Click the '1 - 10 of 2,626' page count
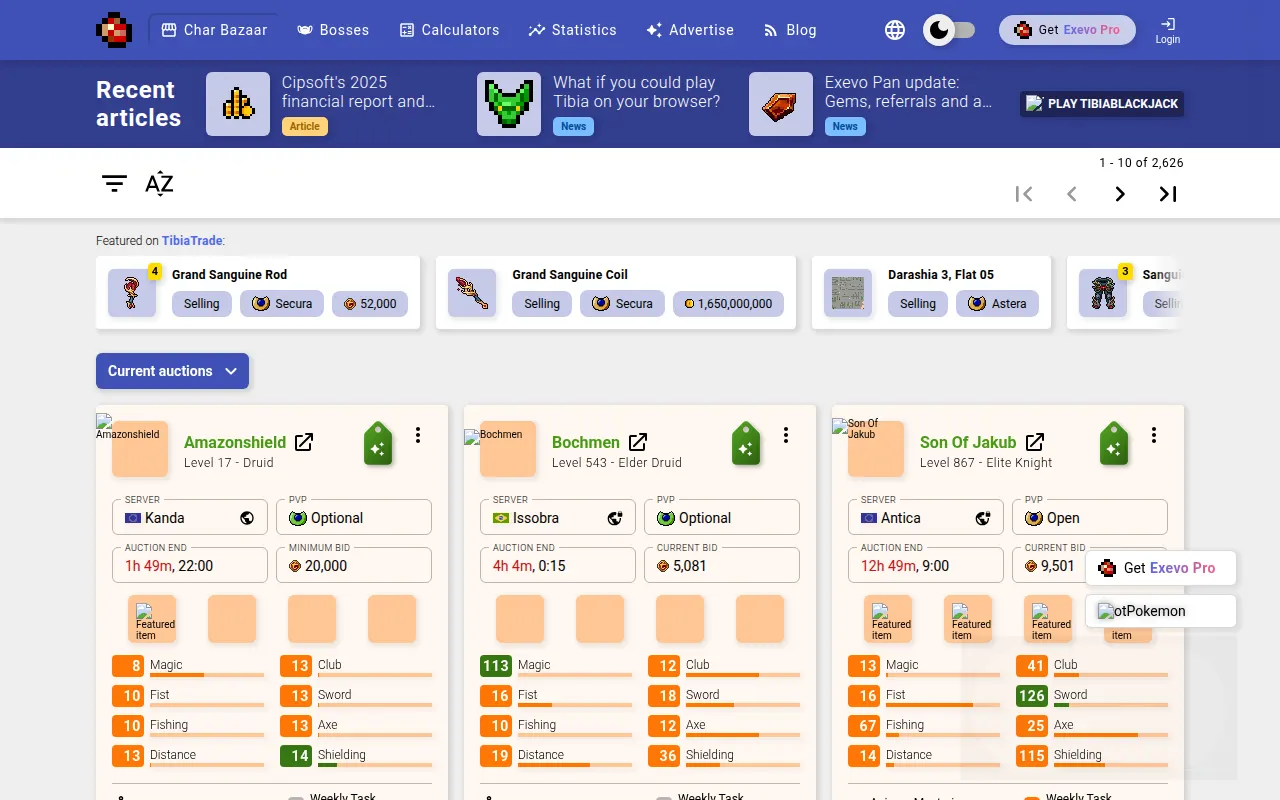 click(1141, 163)
